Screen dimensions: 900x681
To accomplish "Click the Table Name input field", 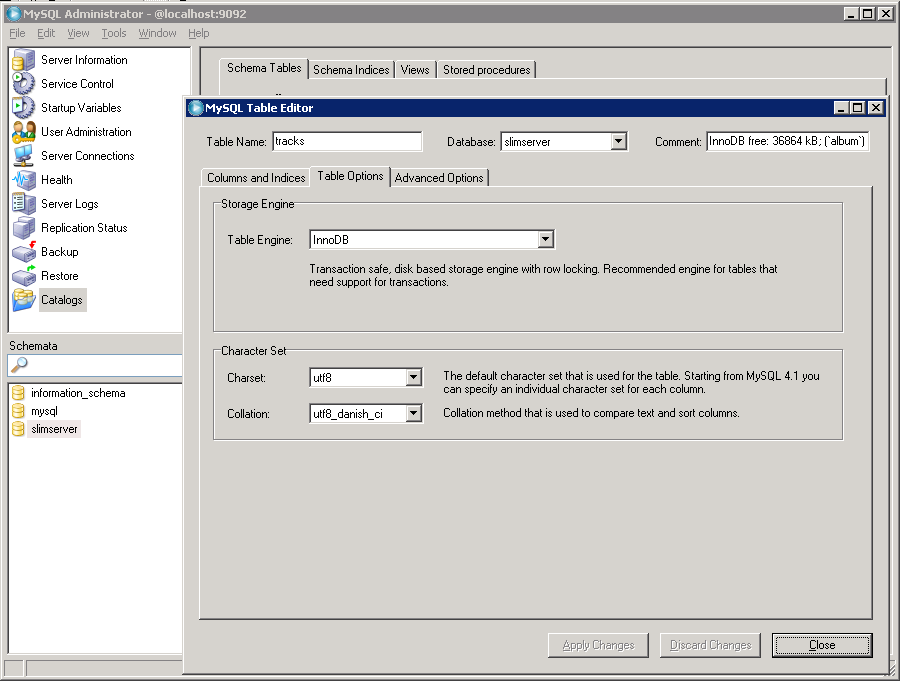I will point(347,142).
